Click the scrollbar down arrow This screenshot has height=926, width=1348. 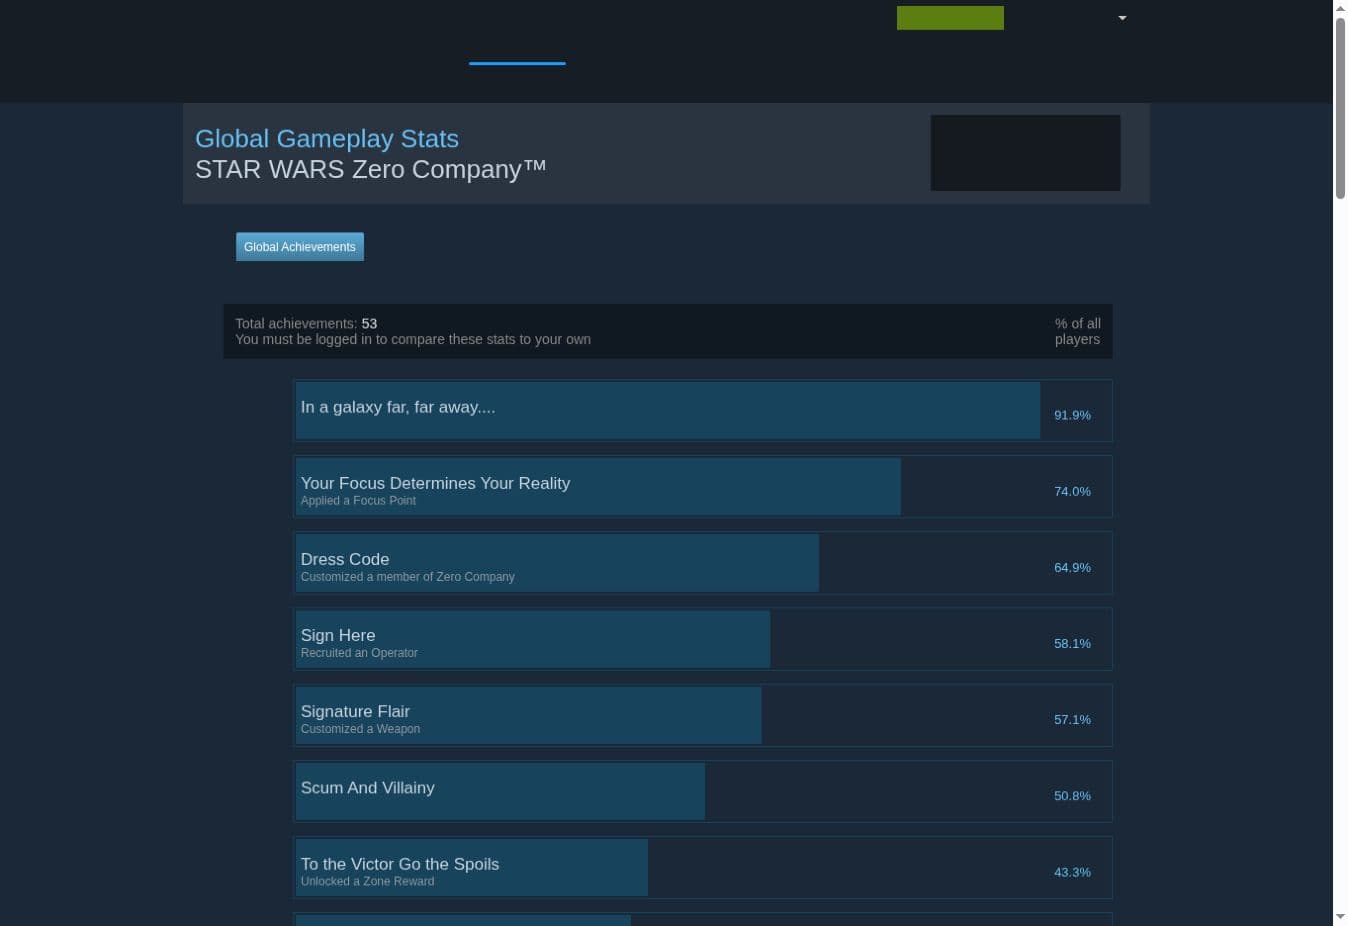click(x=1340, y=917)
